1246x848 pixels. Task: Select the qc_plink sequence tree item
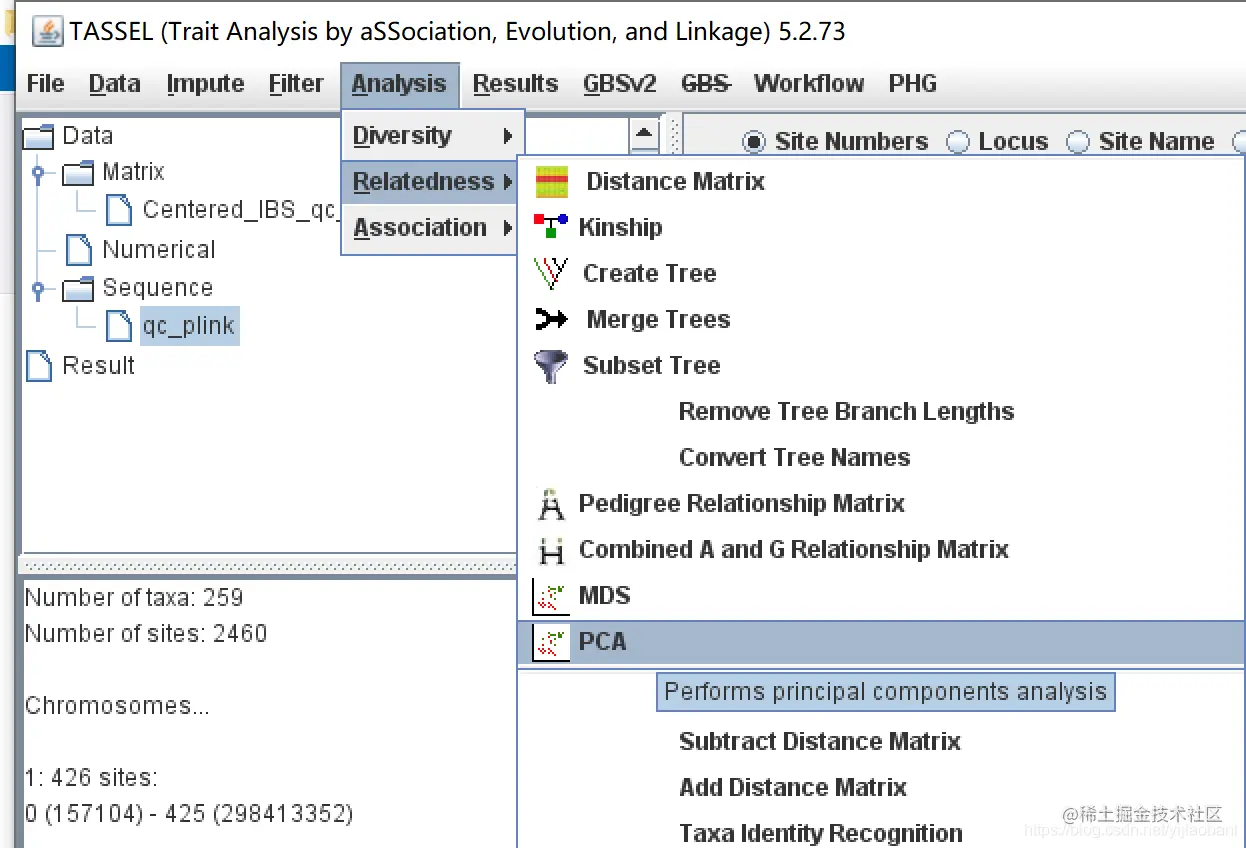tap(189, 326)
